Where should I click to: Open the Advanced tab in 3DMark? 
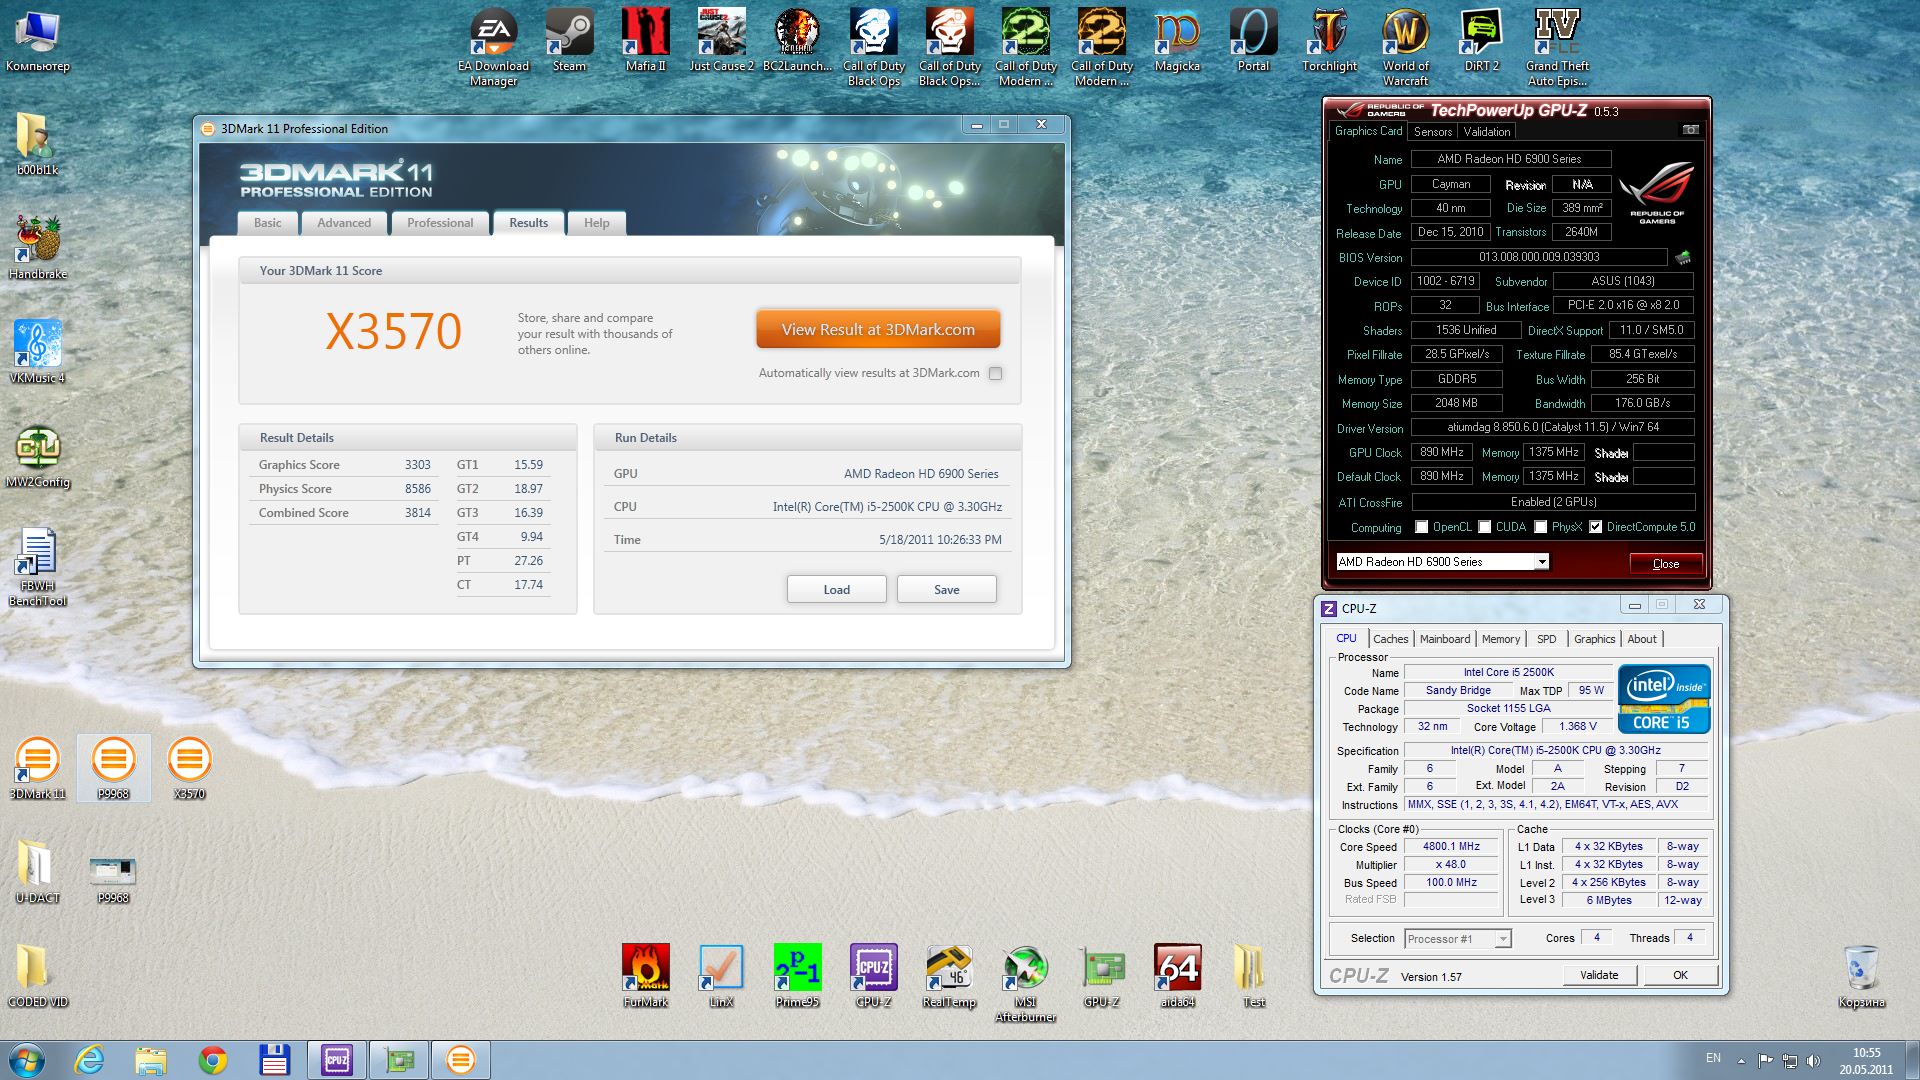pyautogui.click(x=344, y=223)
